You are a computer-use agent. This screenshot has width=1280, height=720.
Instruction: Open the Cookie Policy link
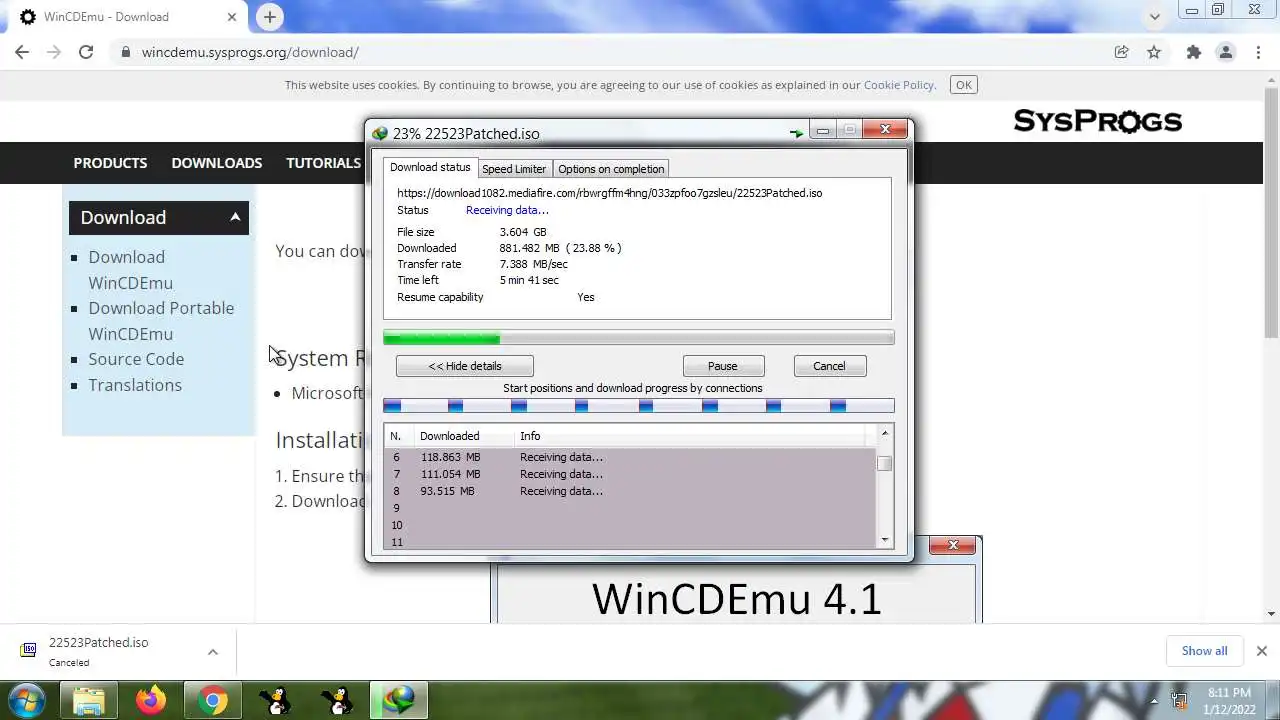(898, 85)
